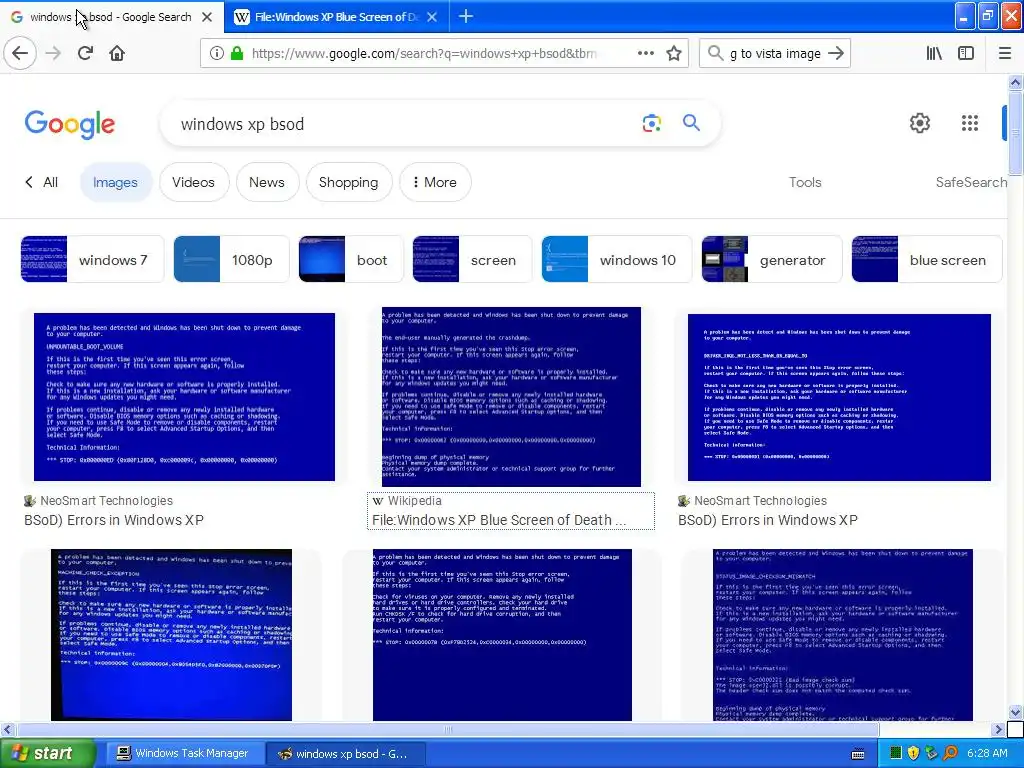This screenshot has height=768, width=1024.
Task: Select the windows xp bsod Google Search tab
Action: tap(112, 17)
